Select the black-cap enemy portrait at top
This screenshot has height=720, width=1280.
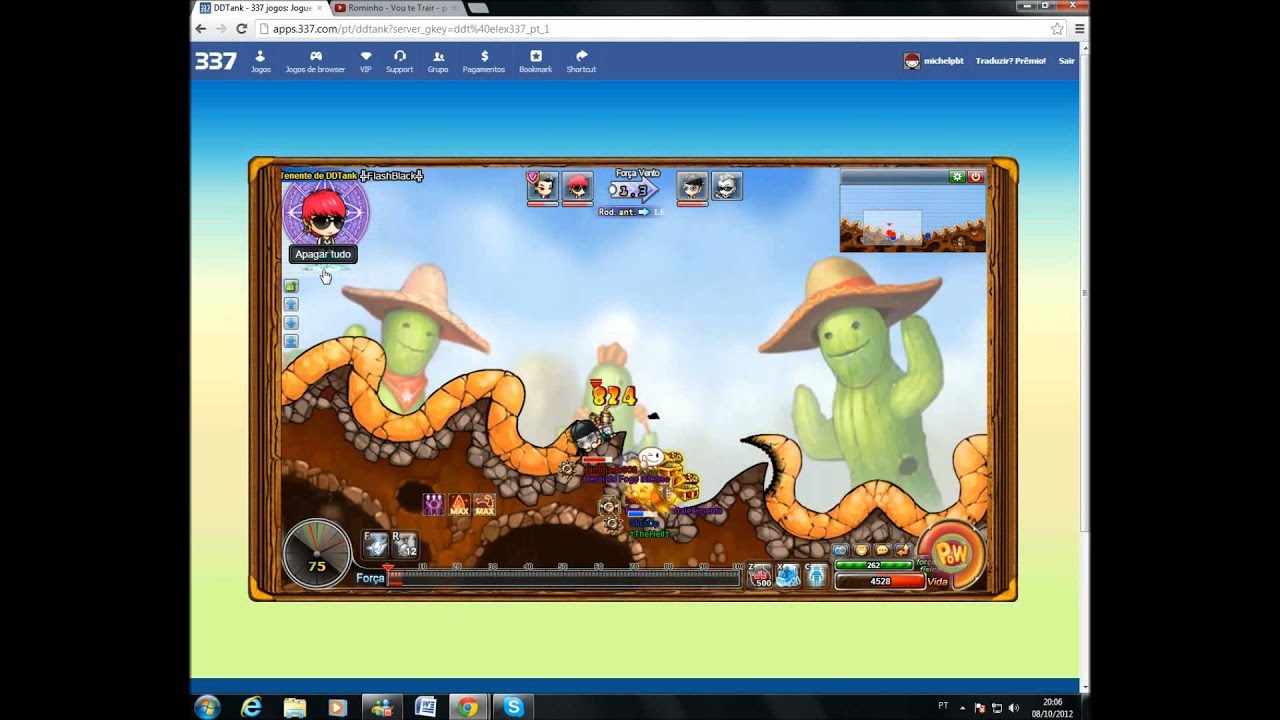pyautogui.click(x=692, y=187)
